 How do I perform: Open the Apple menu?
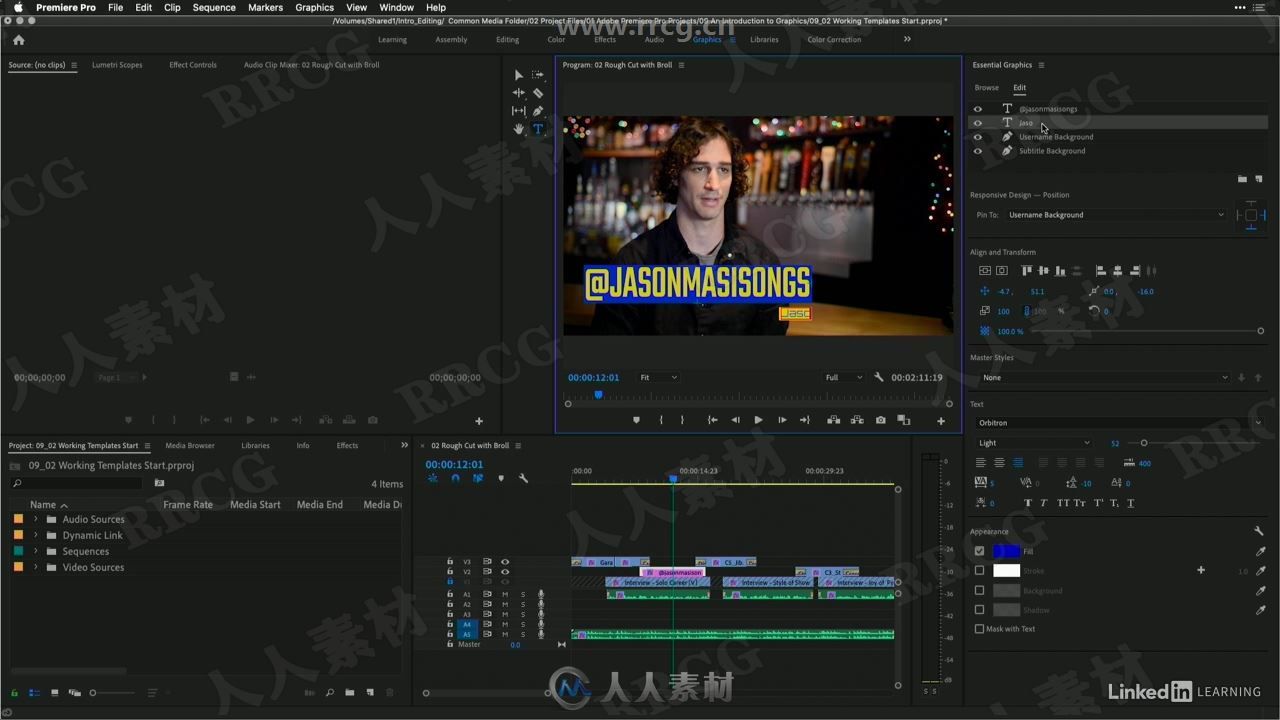pos(18,7)
